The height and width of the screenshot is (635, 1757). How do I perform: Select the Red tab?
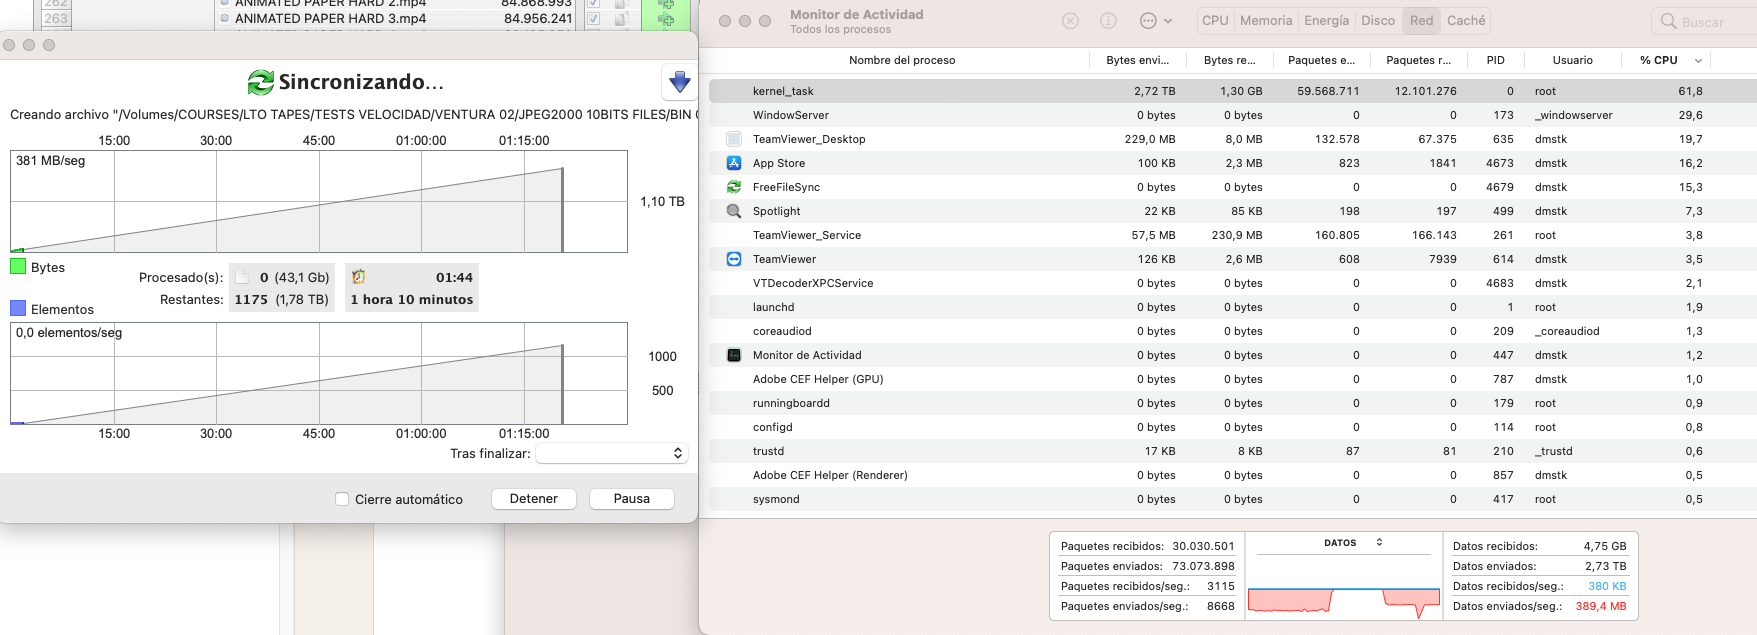[x=1421, y=20]
